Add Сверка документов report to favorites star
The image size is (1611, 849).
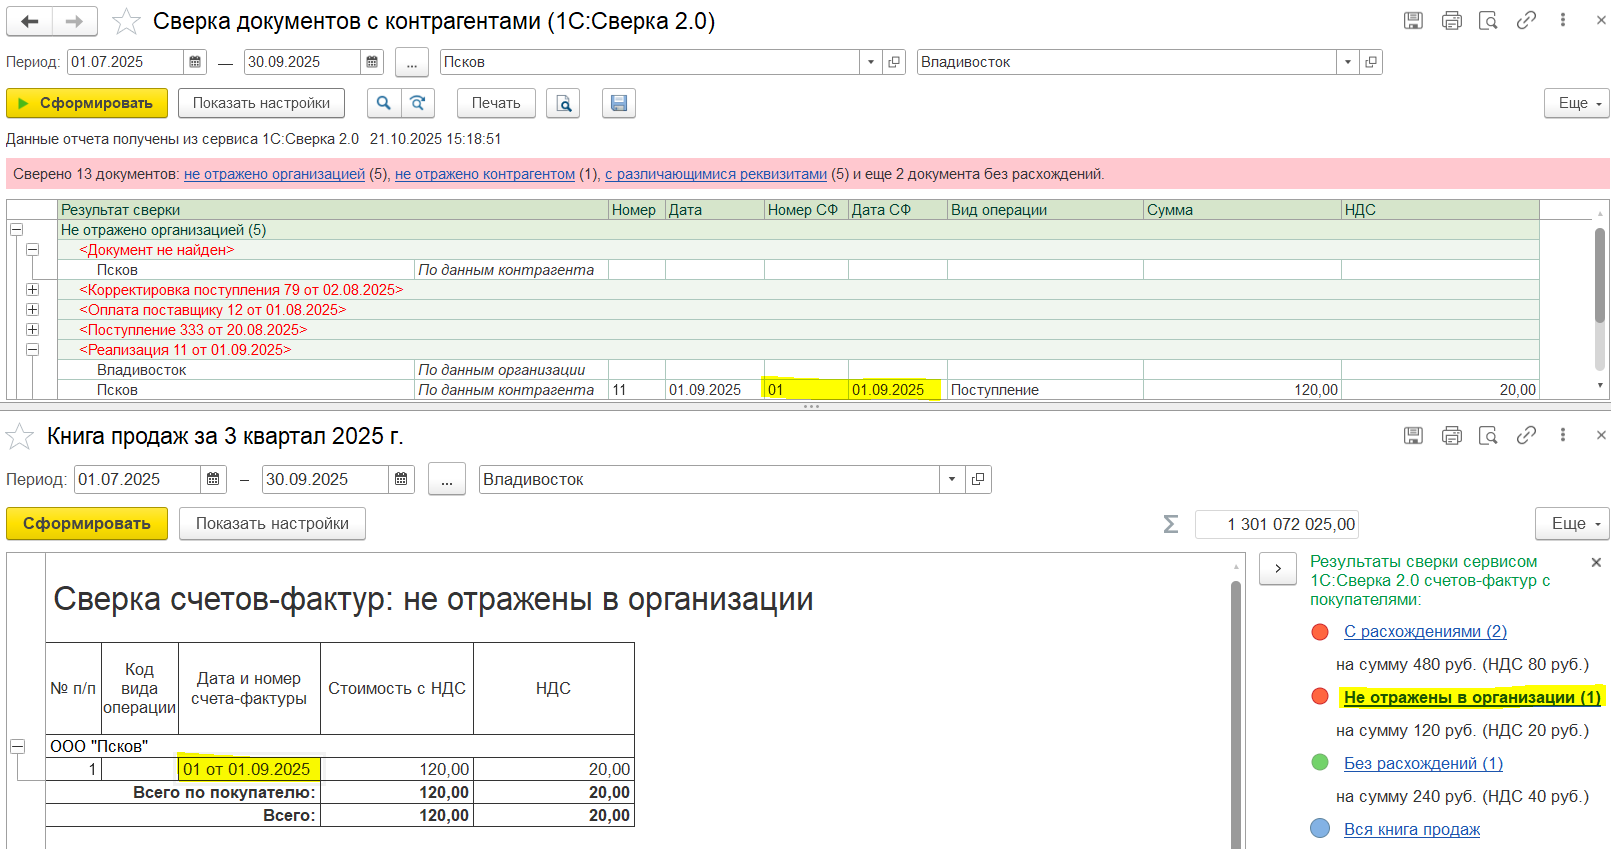point(126,21)
